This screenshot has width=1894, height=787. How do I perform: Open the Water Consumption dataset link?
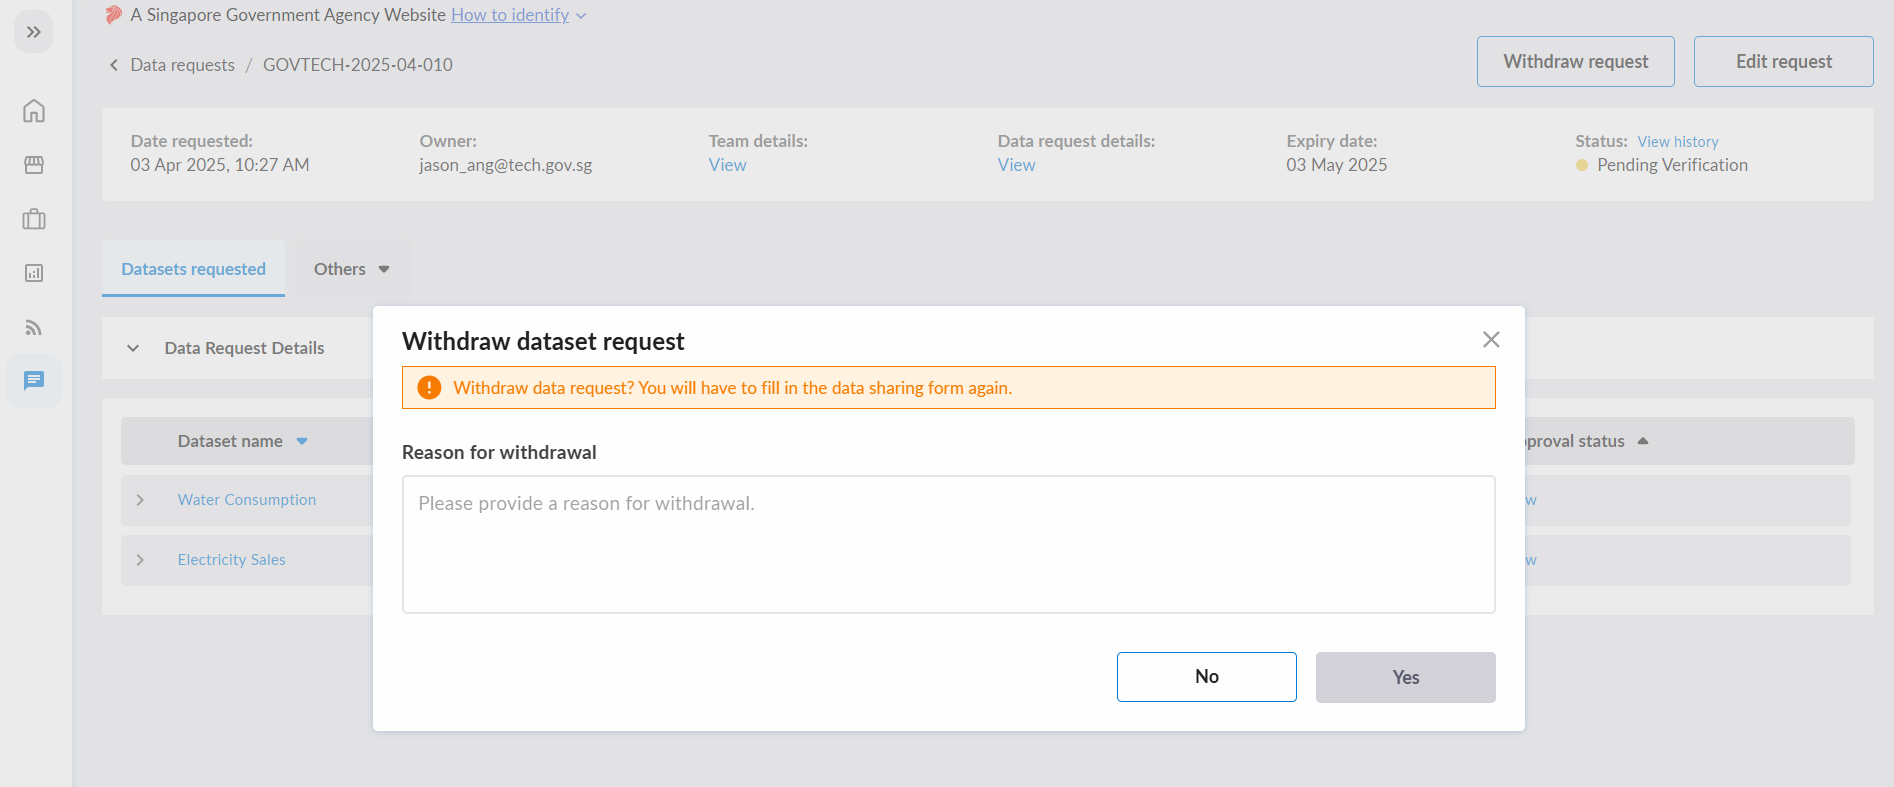coord(247,500)
